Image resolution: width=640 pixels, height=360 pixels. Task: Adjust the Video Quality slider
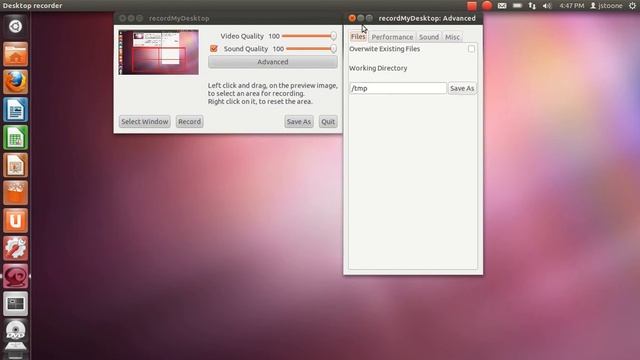(x=309, y=36)
